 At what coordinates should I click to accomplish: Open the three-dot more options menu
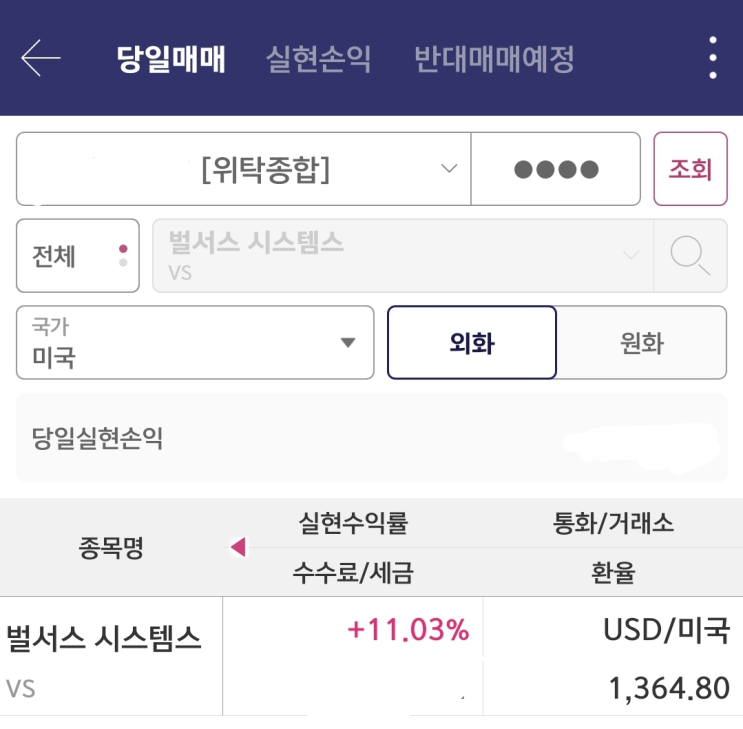point(712,58)
